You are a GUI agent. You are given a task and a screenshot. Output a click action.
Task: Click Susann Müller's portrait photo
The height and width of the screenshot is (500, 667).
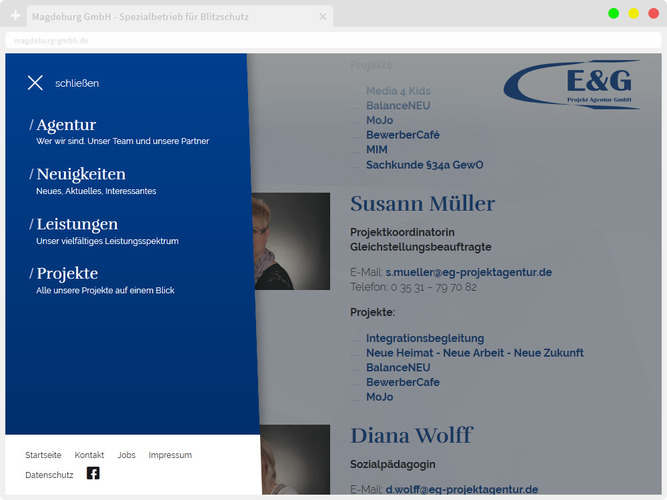(290, 241)
